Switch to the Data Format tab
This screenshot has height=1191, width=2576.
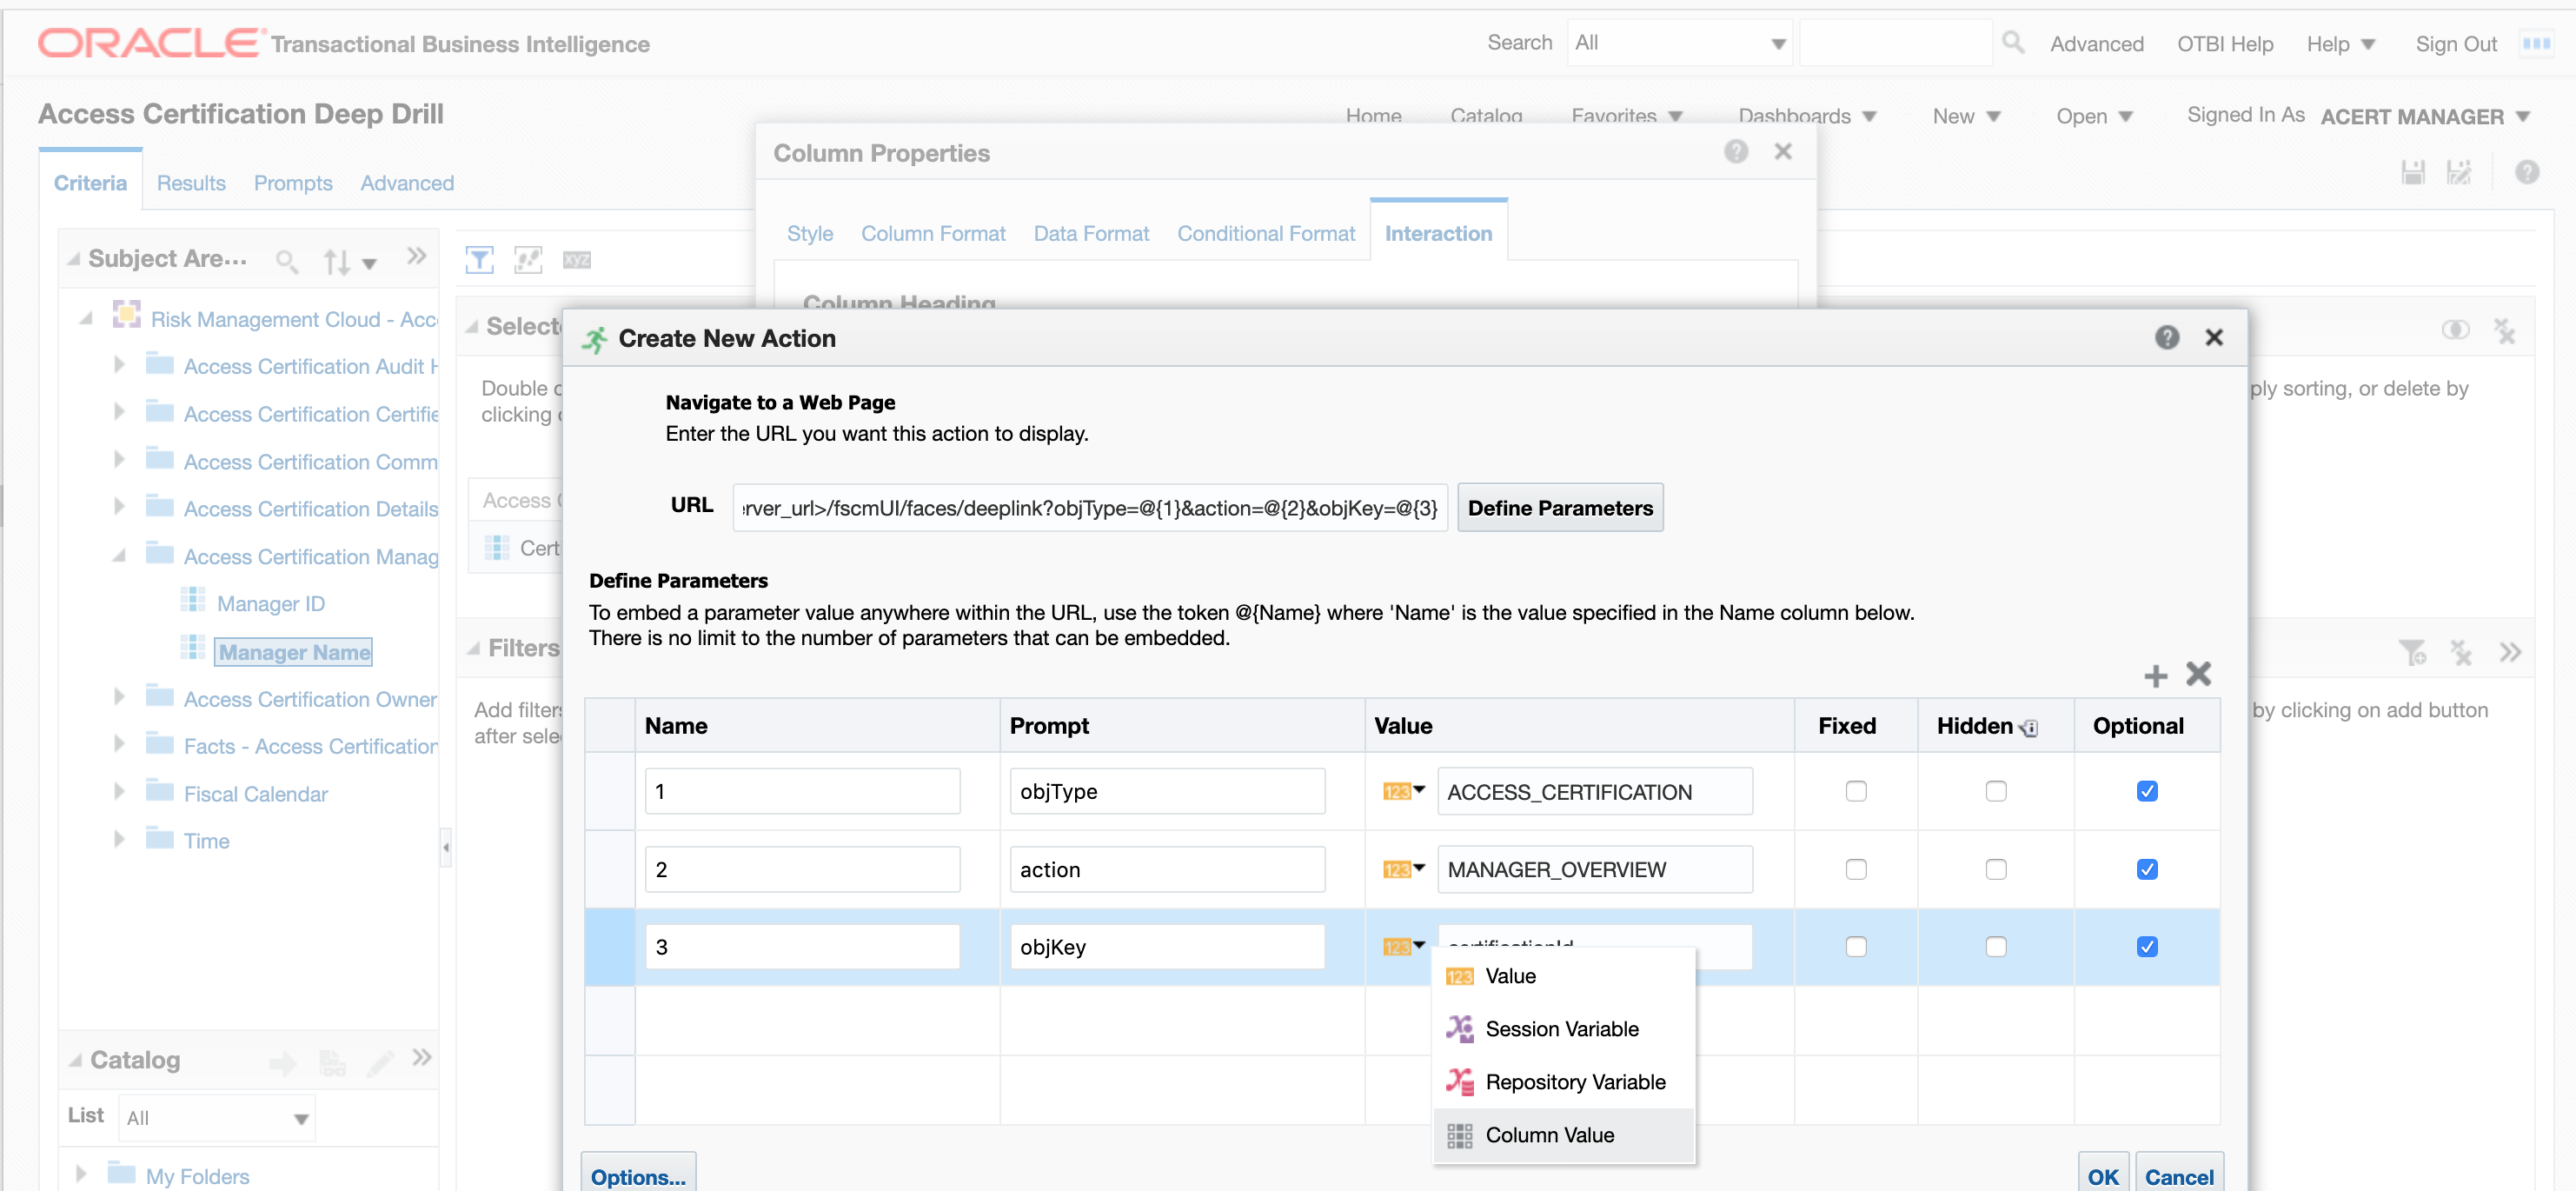click(1091, 233)
